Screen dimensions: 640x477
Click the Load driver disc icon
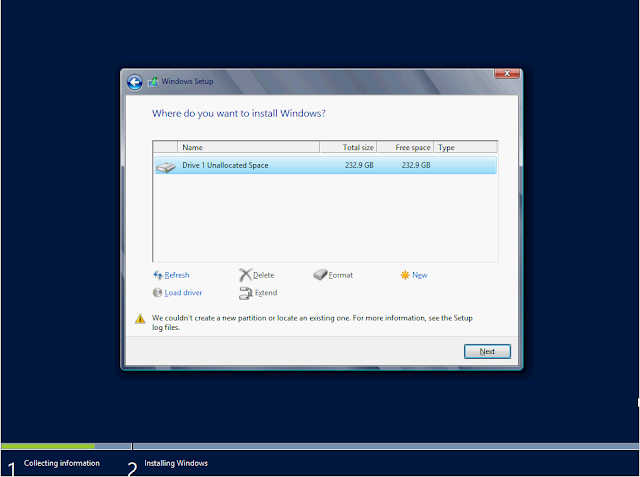157,293
